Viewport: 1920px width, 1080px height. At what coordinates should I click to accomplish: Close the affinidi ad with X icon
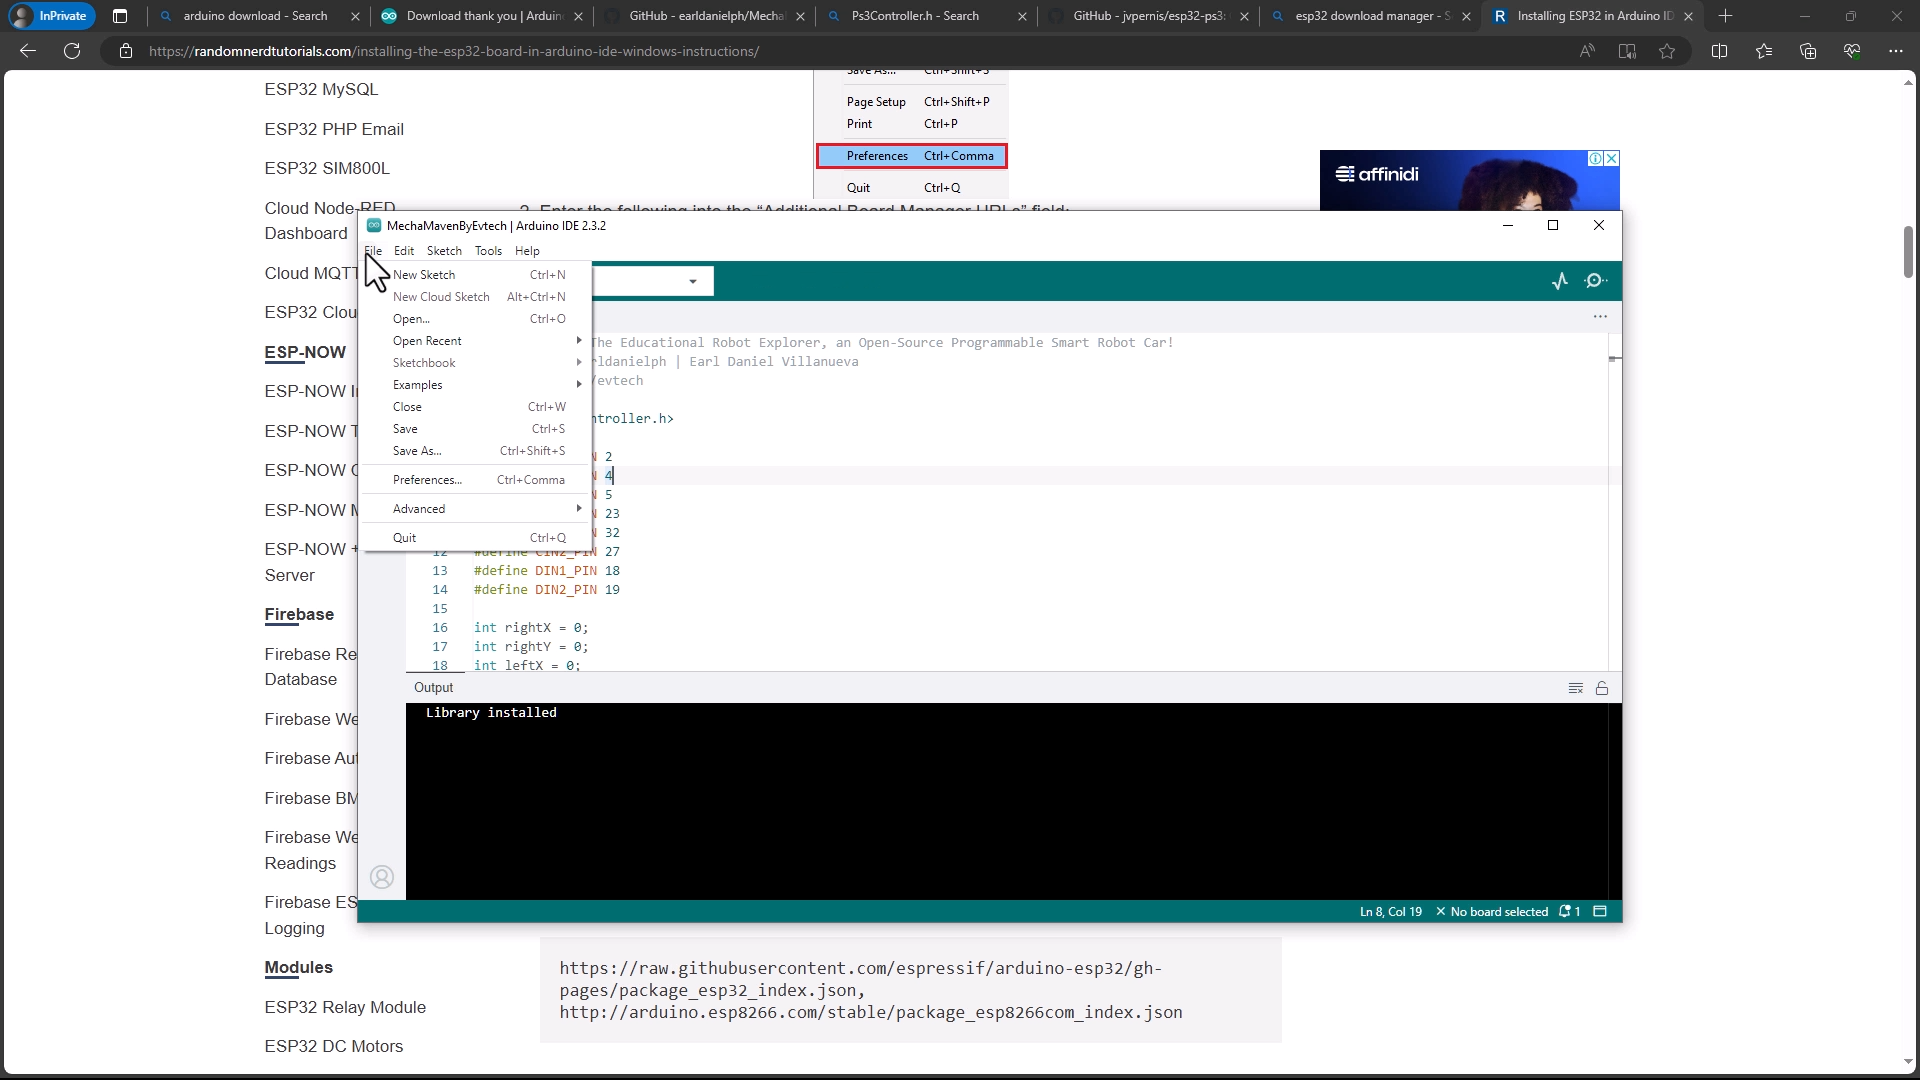(1612, 159)
